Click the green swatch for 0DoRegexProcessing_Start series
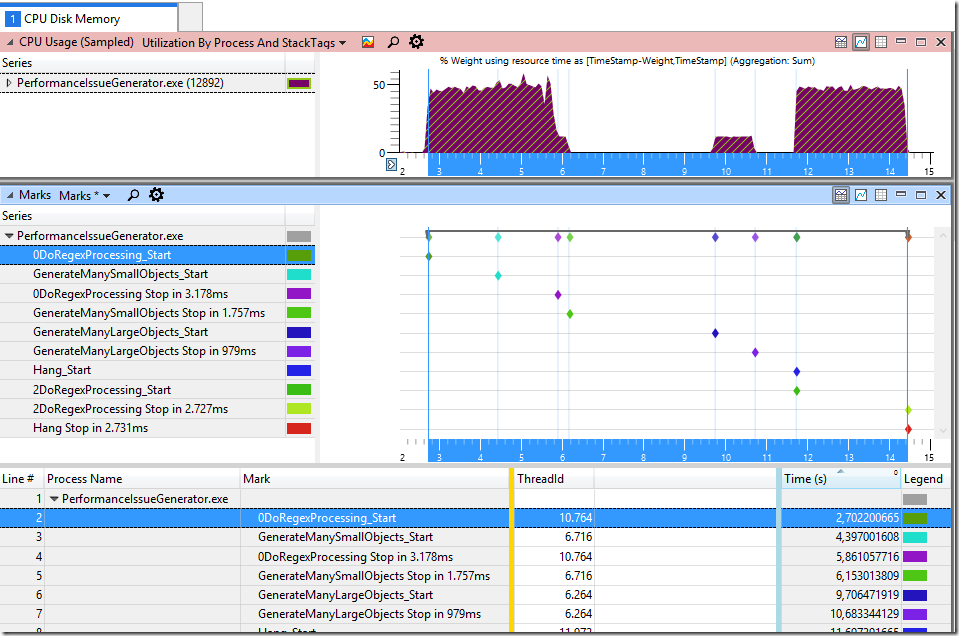Viewport: 959px width, 636px height. click(x=299, y=256)
